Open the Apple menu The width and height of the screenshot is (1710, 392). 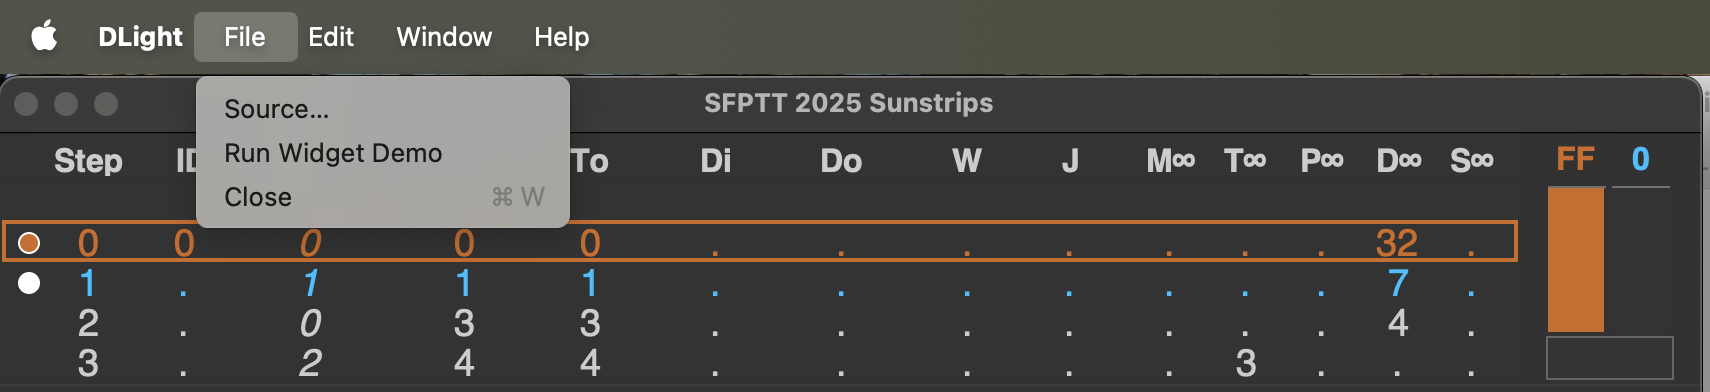[44, 37]
